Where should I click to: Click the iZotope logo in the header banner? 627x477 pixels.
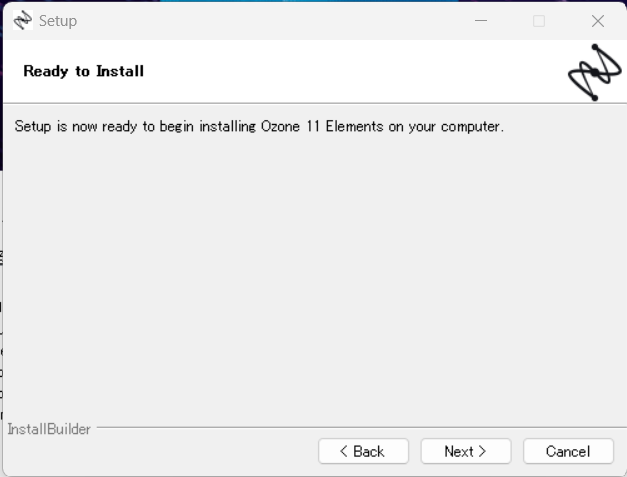(595, 72)
